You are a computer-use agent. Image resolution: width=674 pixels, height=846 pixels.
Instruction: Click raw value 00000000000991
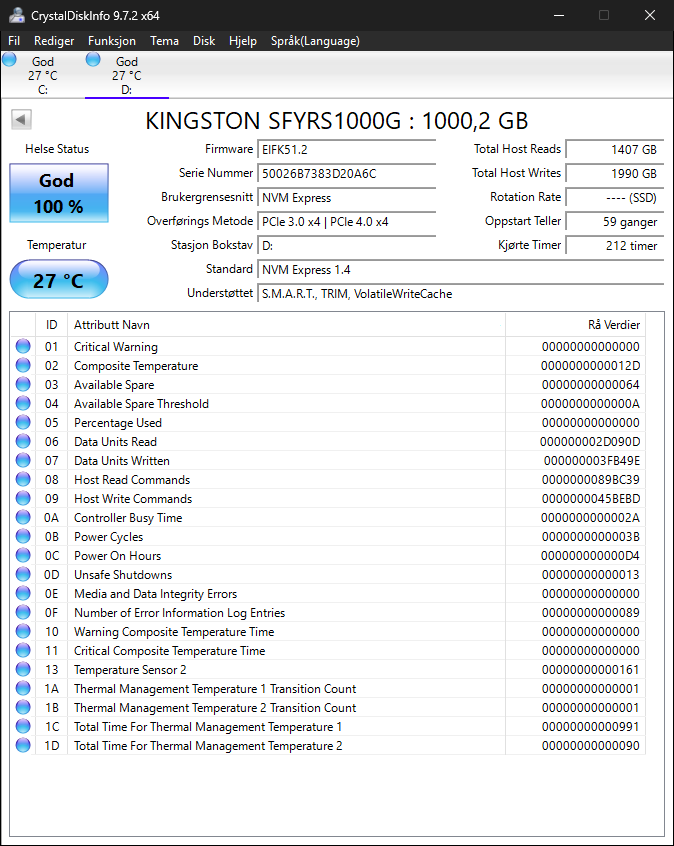click(590, 727)
